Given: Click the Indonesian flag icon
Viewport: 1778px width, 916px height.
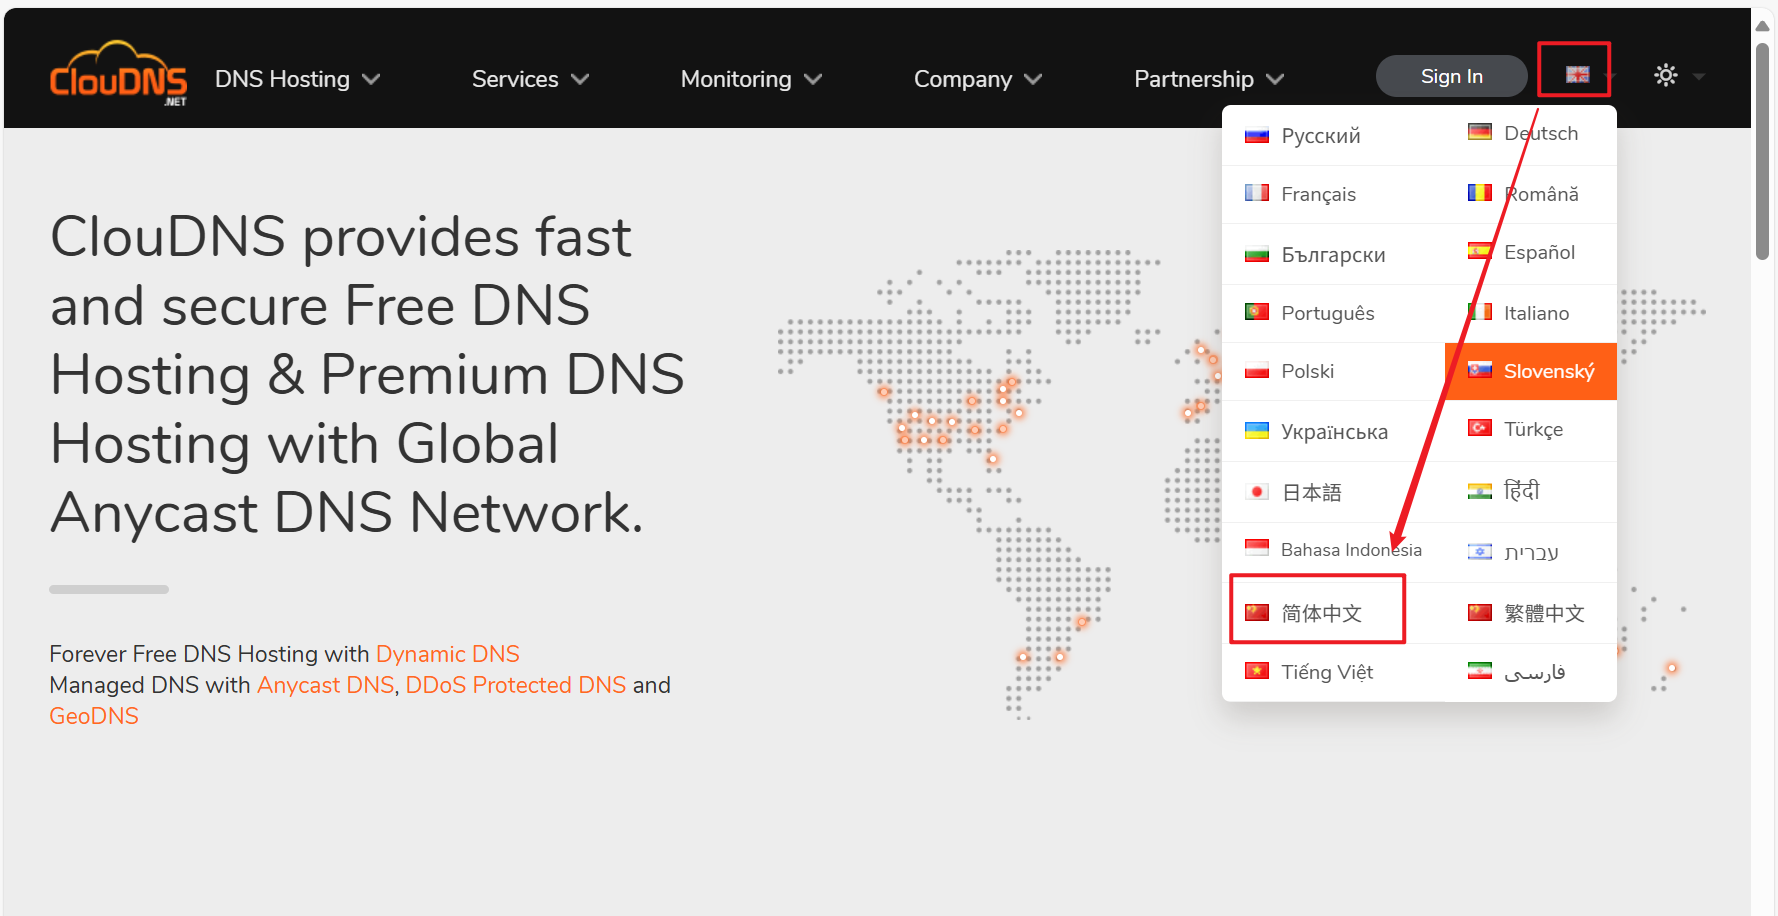Looking at the screenshot, I should 1257,548.
